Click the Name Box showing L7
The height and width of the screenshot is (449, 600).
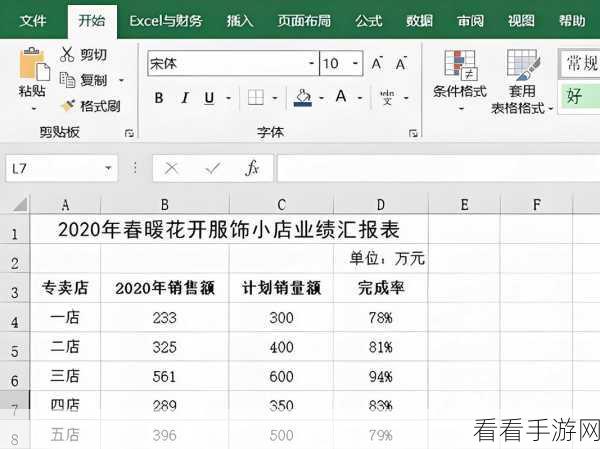pos(54,168)
